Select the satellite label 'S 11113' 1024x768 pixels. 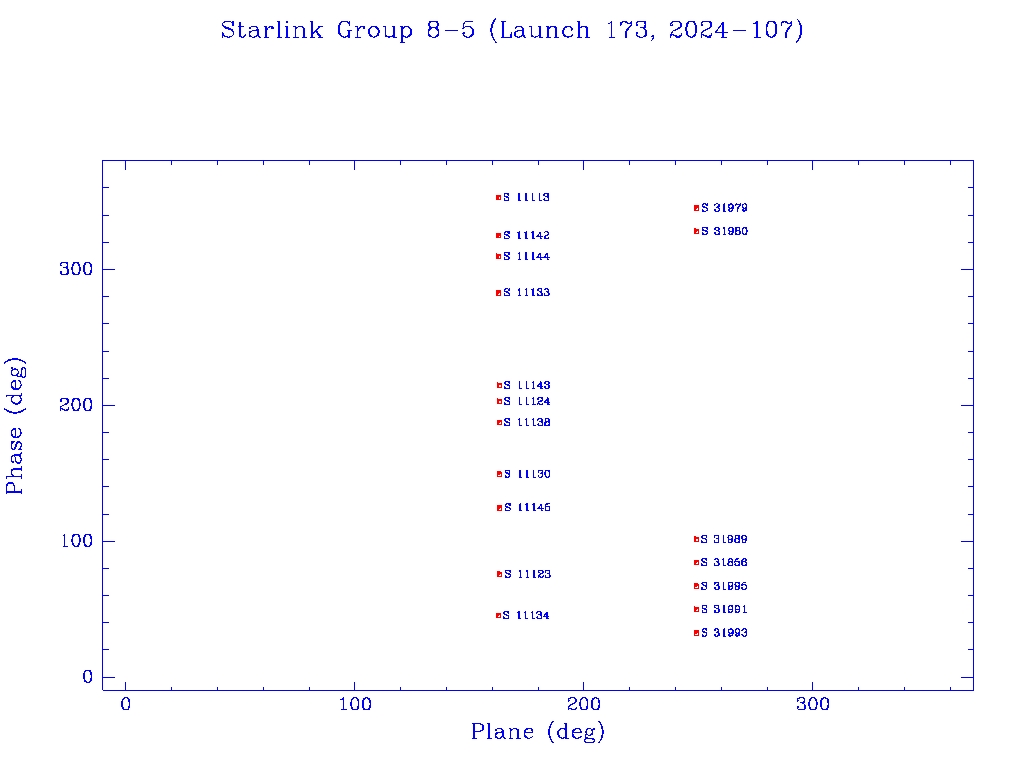click(526, 197)
